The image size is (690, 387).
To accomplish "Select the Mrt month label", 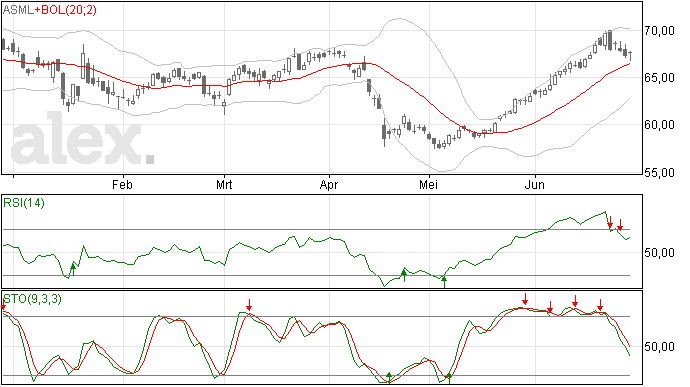I will pos(224,184).
